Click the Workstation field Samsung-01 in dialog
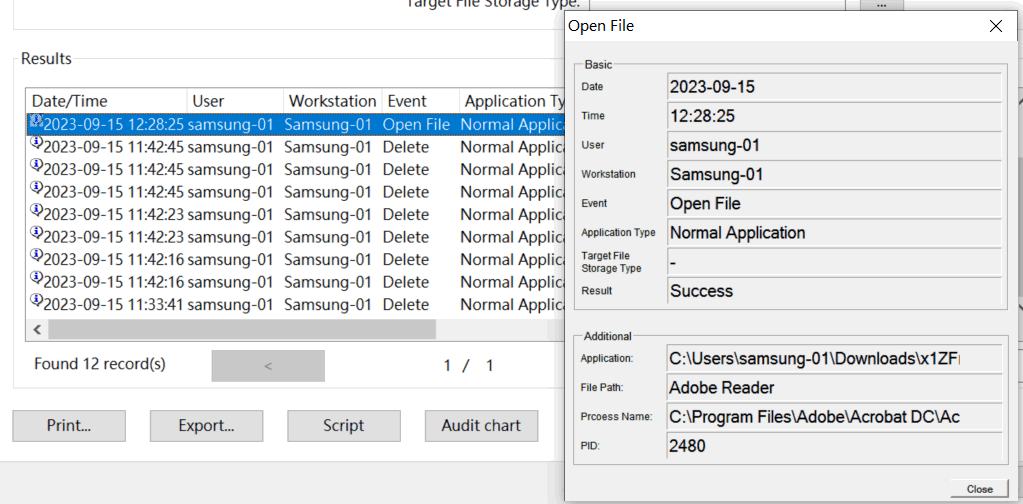The image size is (1023, 504). [x=834, y=174]
